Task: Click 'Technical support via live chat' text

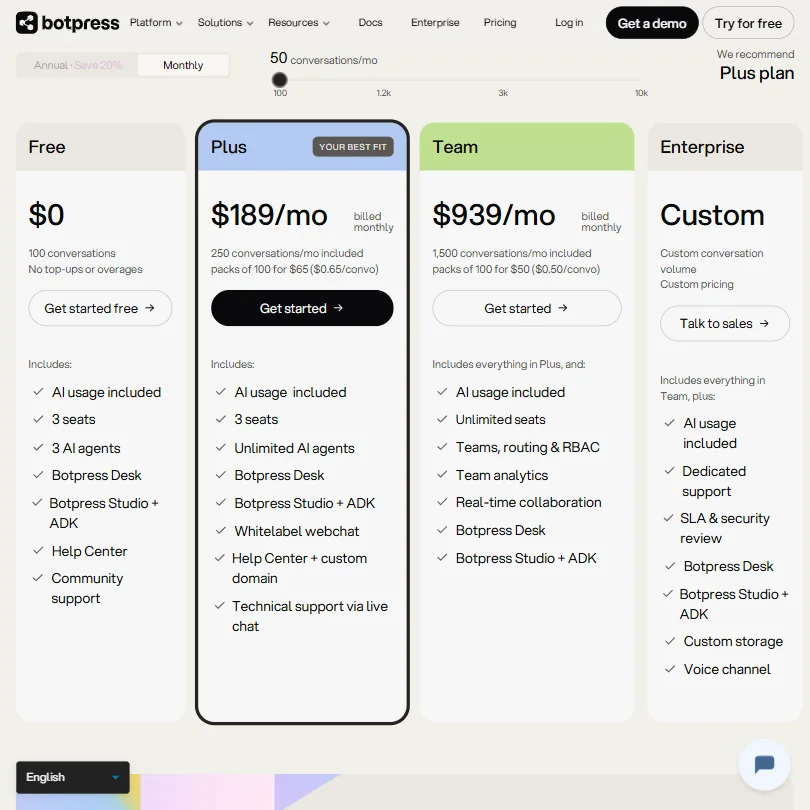Action: coord(310,616)
